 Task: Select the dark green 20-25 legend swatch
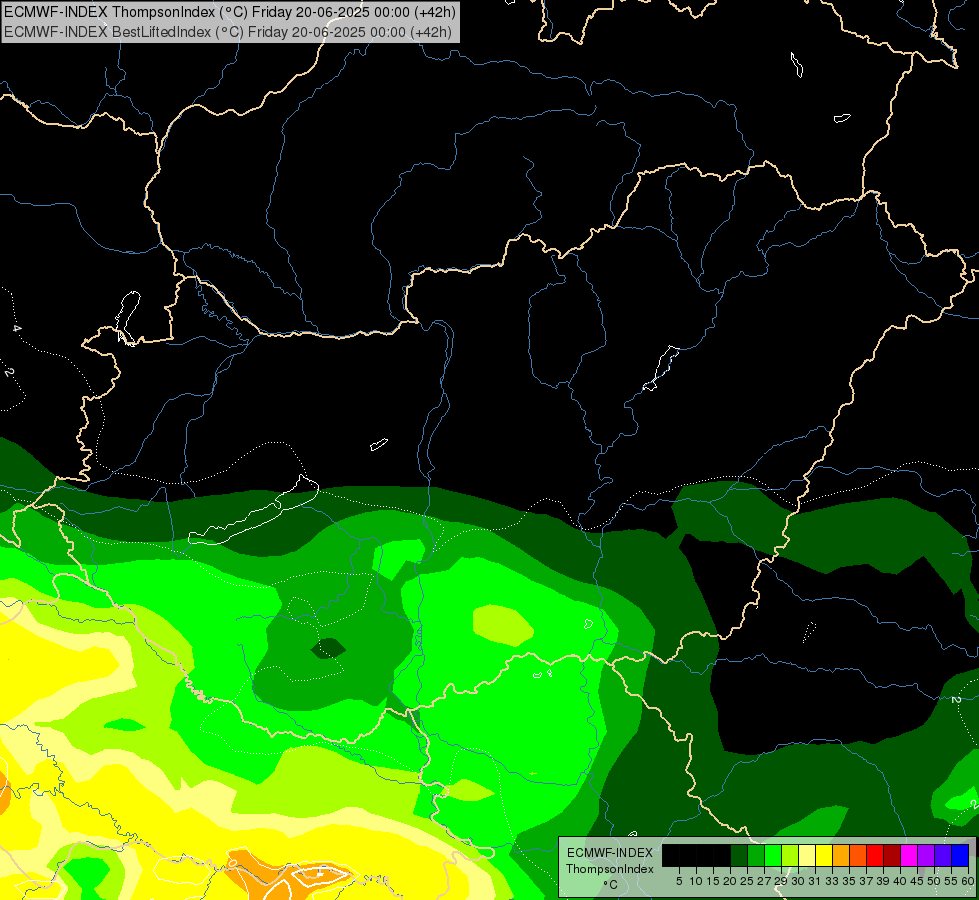739,855
